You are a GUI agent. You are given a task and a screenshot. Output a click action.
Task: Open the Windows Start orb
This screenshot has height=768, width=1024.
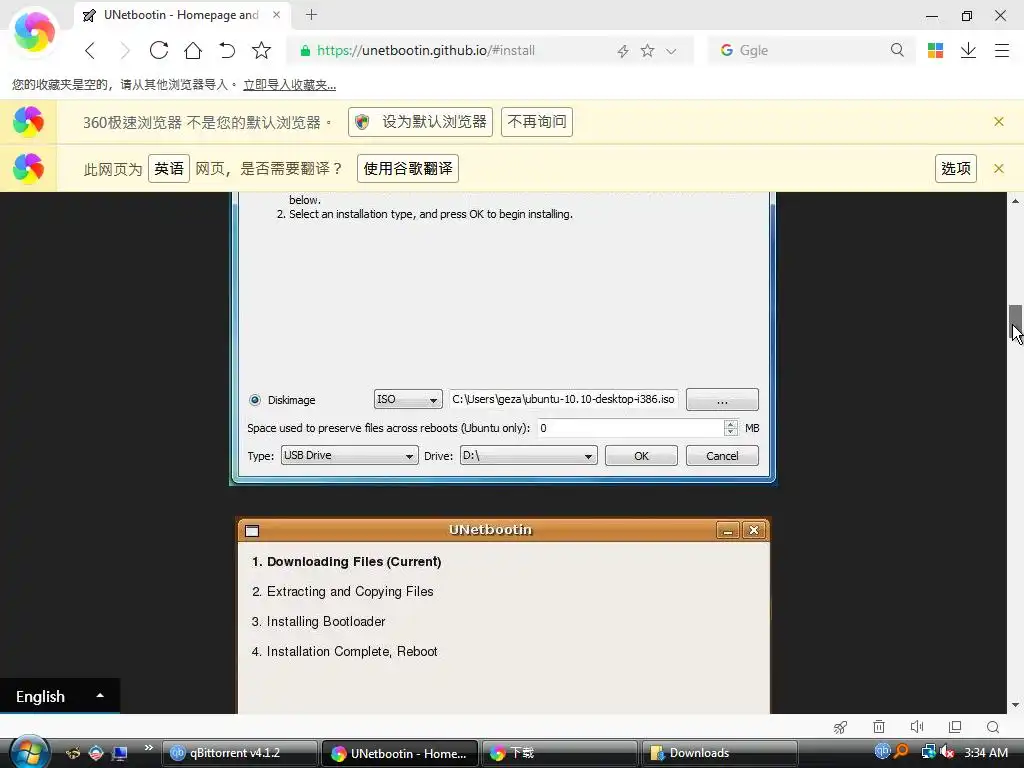(x=29, y=752)
